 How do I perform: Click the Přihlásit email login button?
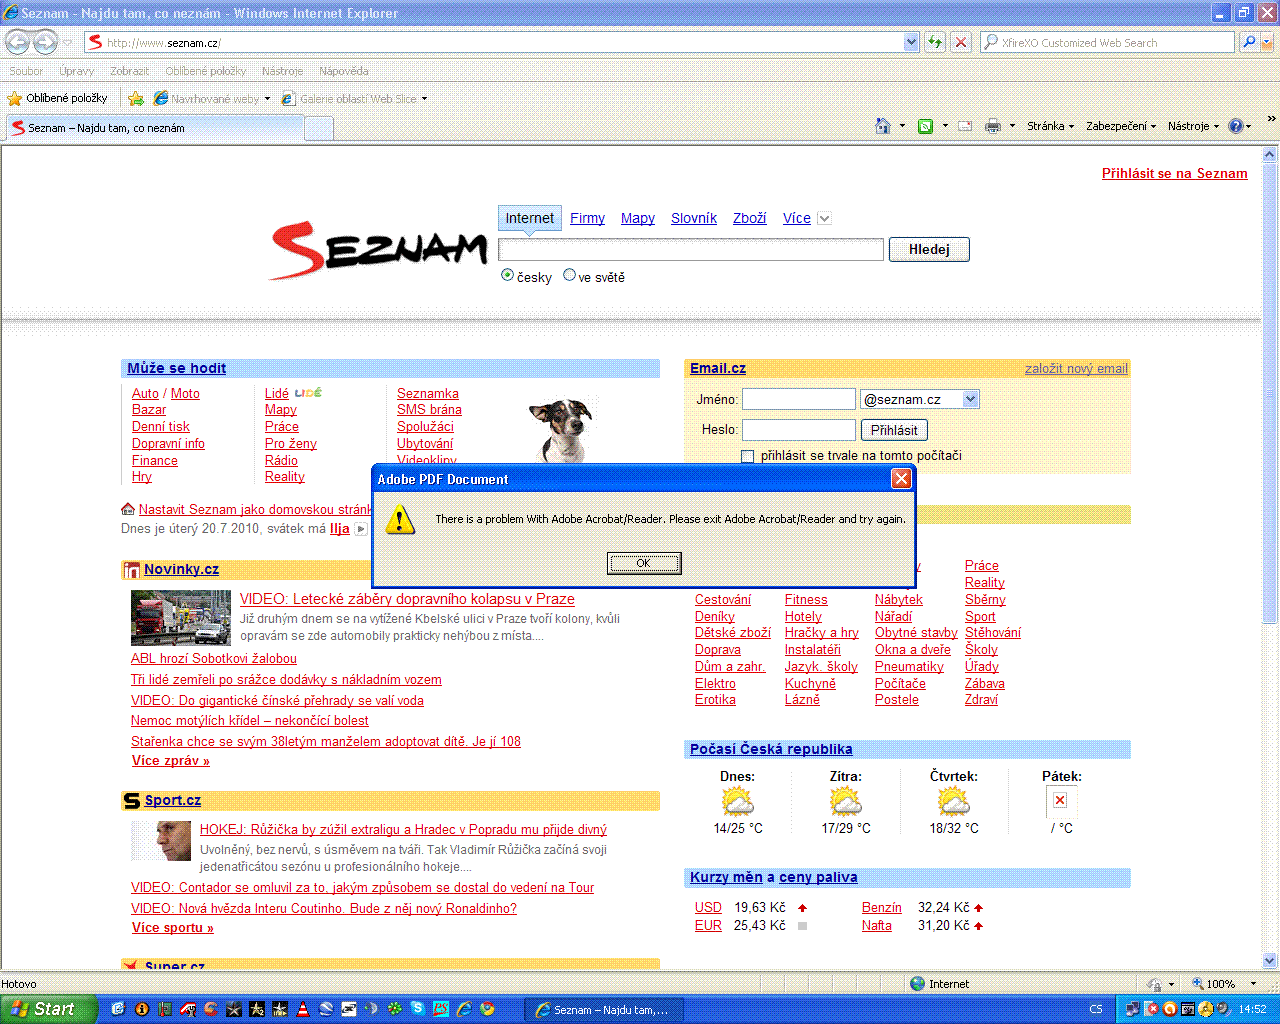[x=894, y=430]
